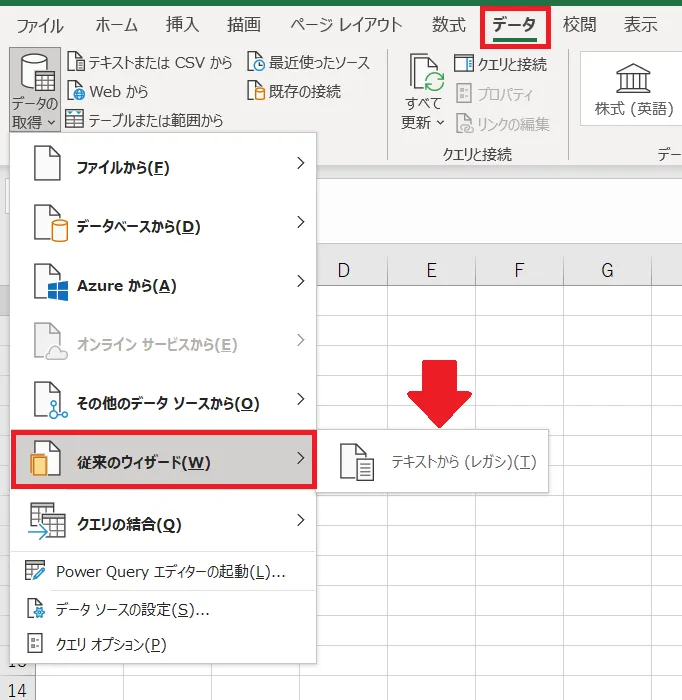Screen dimensions: 682x700
Task: Click the Power Query エディター icon
Action: tap(35, 571)
